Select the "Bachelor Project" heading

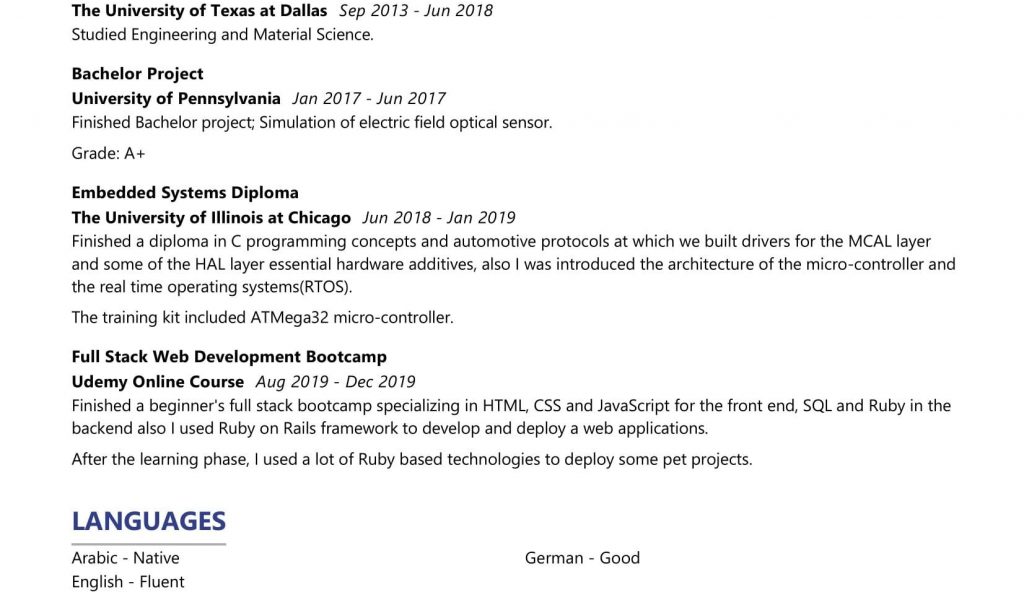[x=137, y=74]
